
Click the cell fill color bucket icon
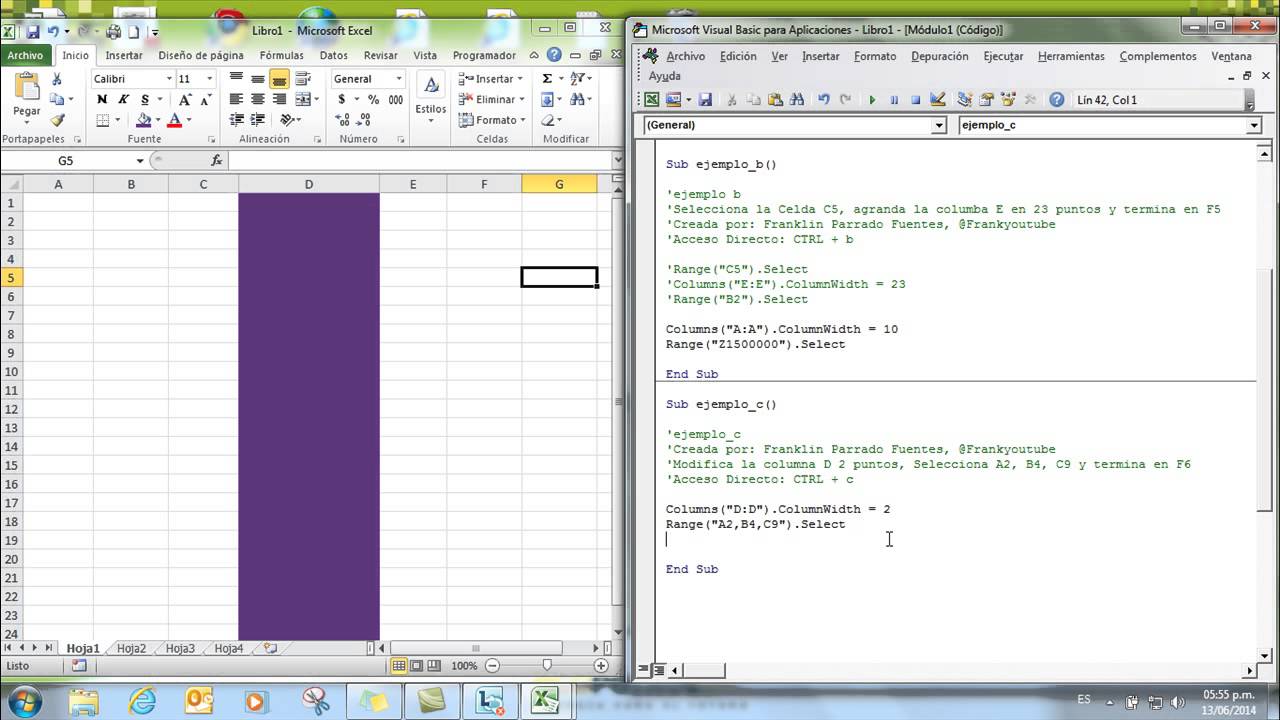click(144, 120)
